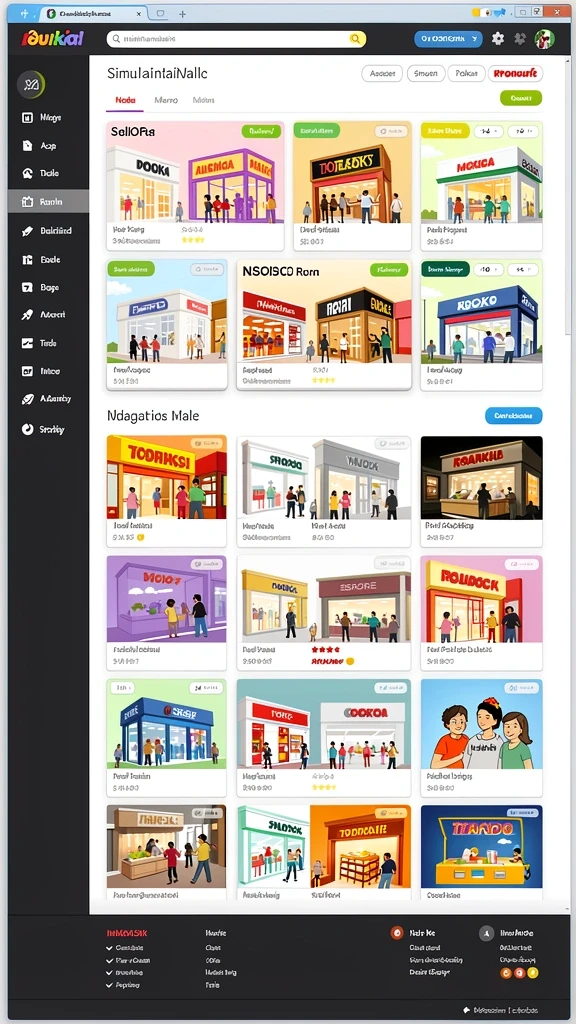Viewport: 576px width, 1024px height.
Task: Click first counter pill on MOKICA card
Action: 487,131
